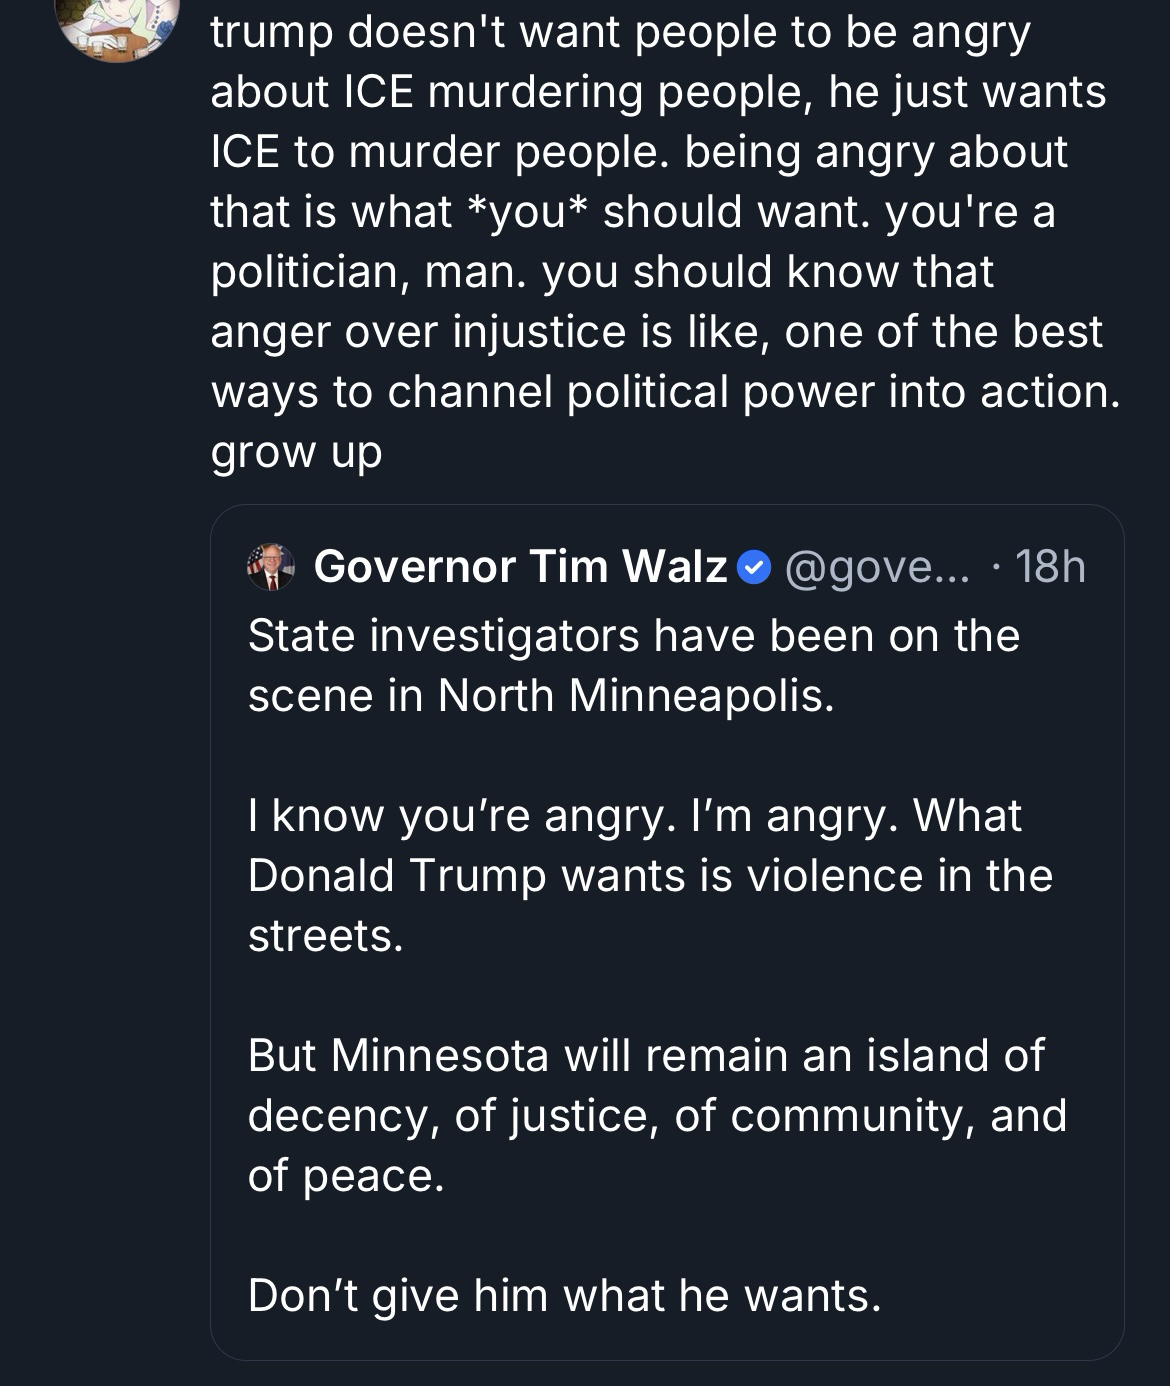Click the "anger over injustice" line
Image resolution: width=1170 pixels, height=1386 pixels.
(x=656, y=331)
